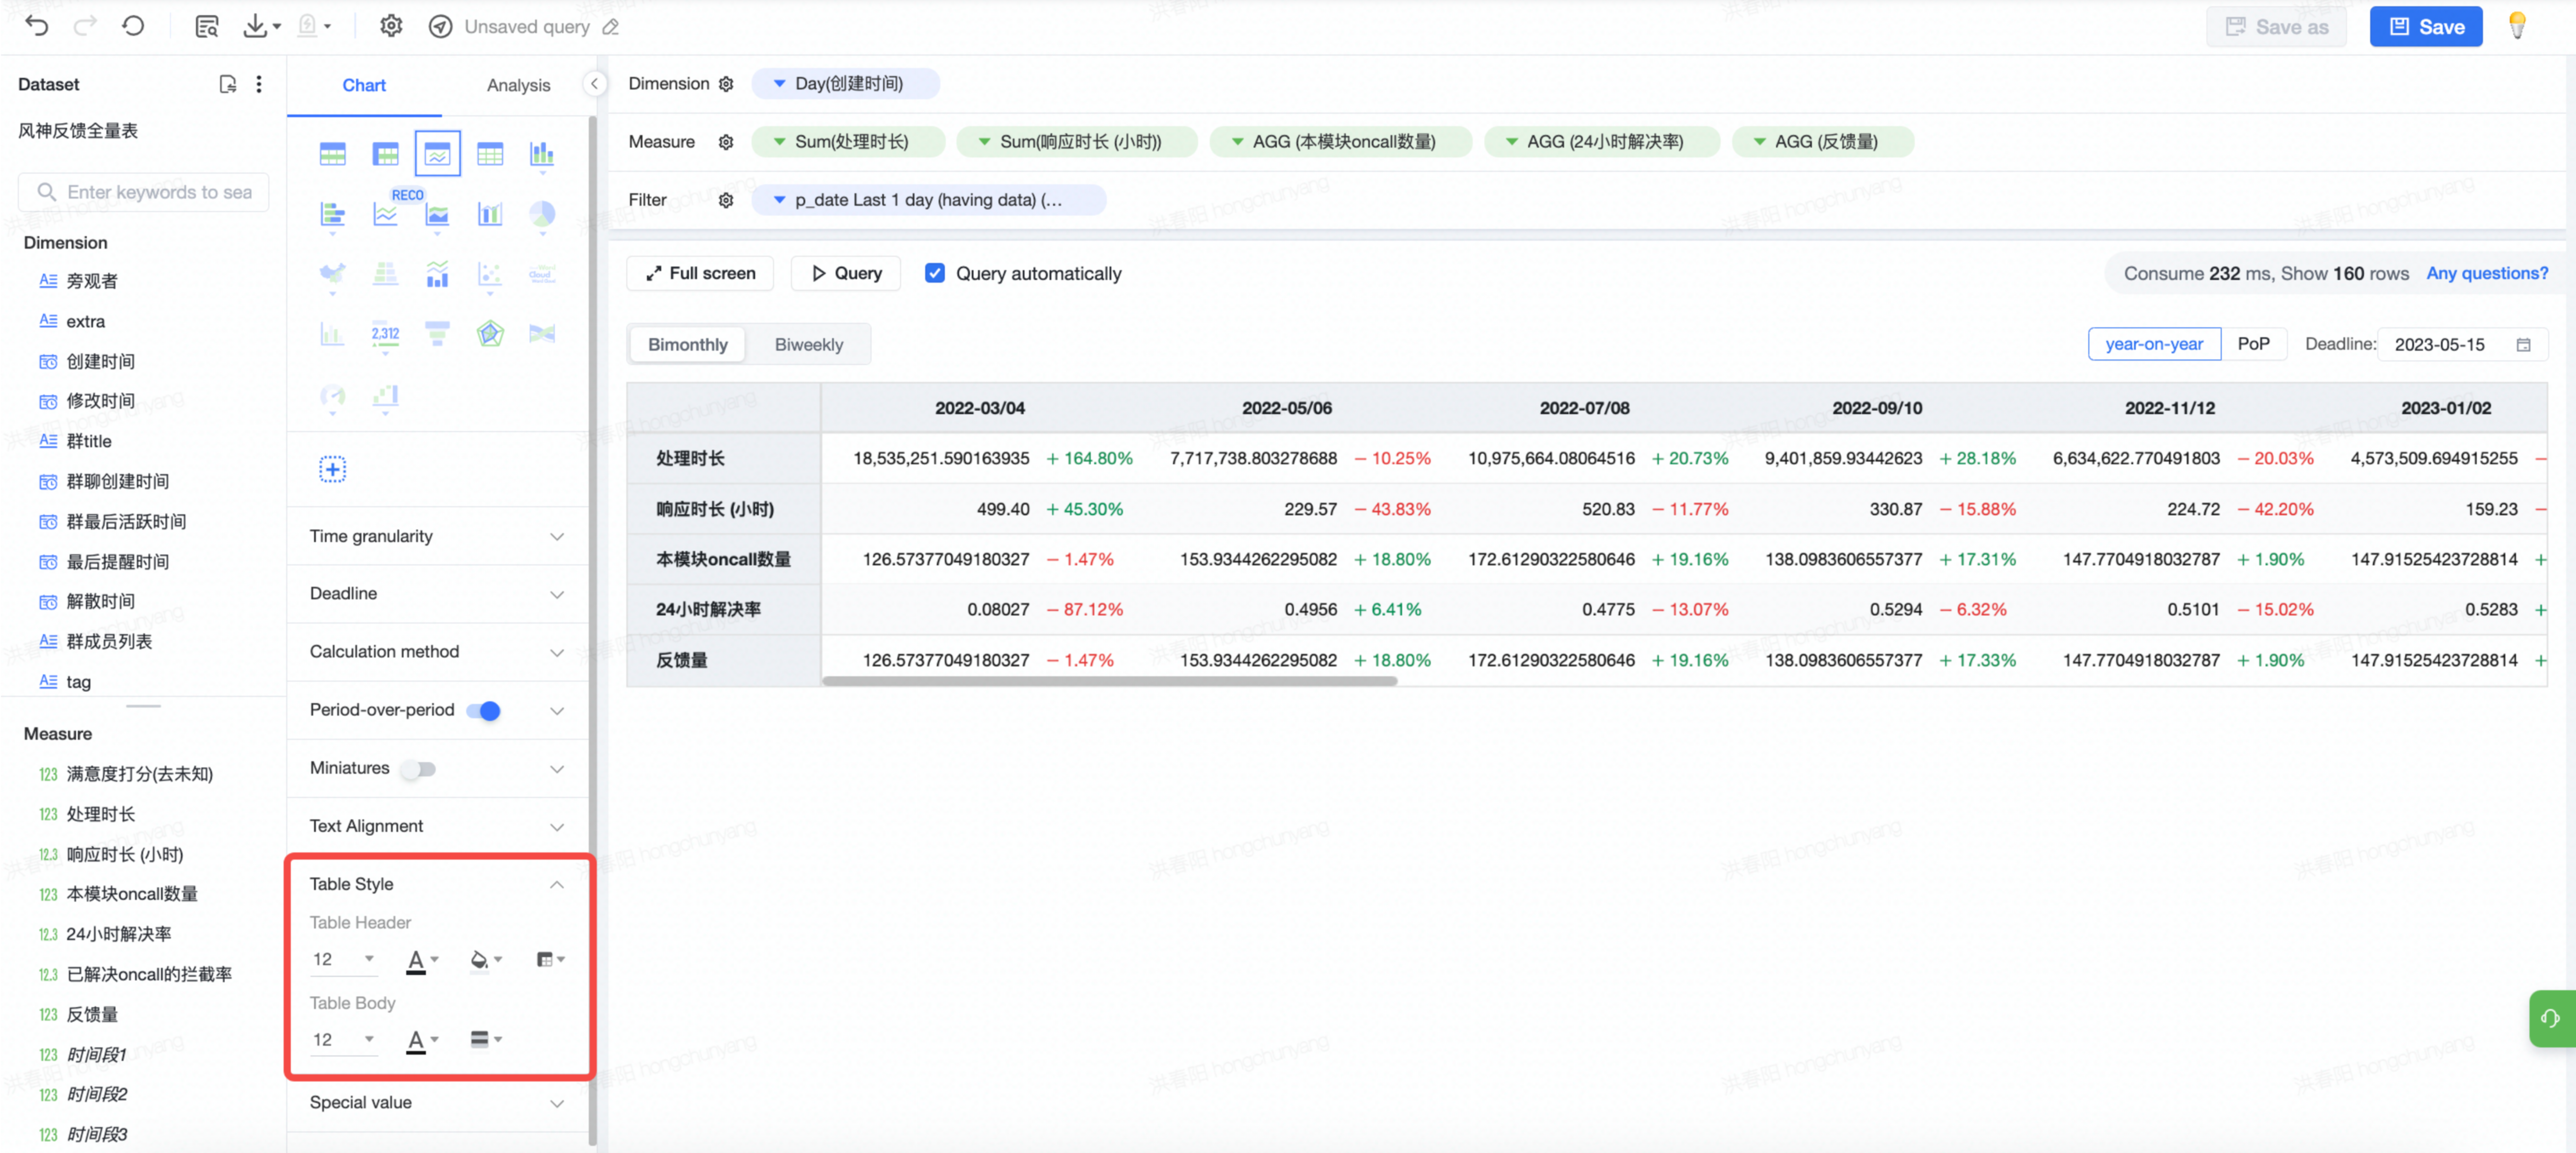Open the dataset three-dot menu
Screen dimensions: 2576x1153
click(x=259, y=84)
